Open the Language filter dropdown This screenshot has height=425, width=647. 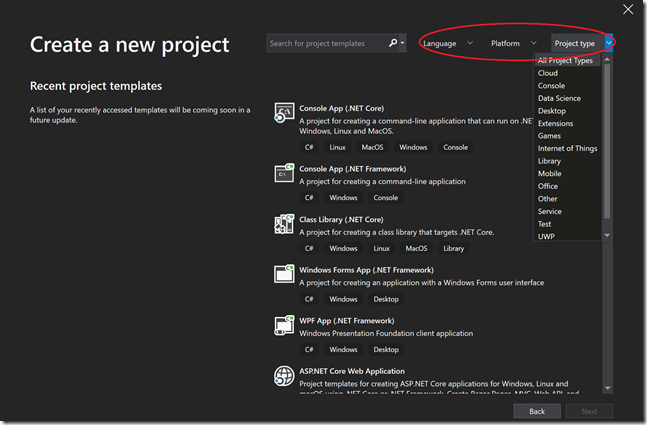tap(448, 43)
